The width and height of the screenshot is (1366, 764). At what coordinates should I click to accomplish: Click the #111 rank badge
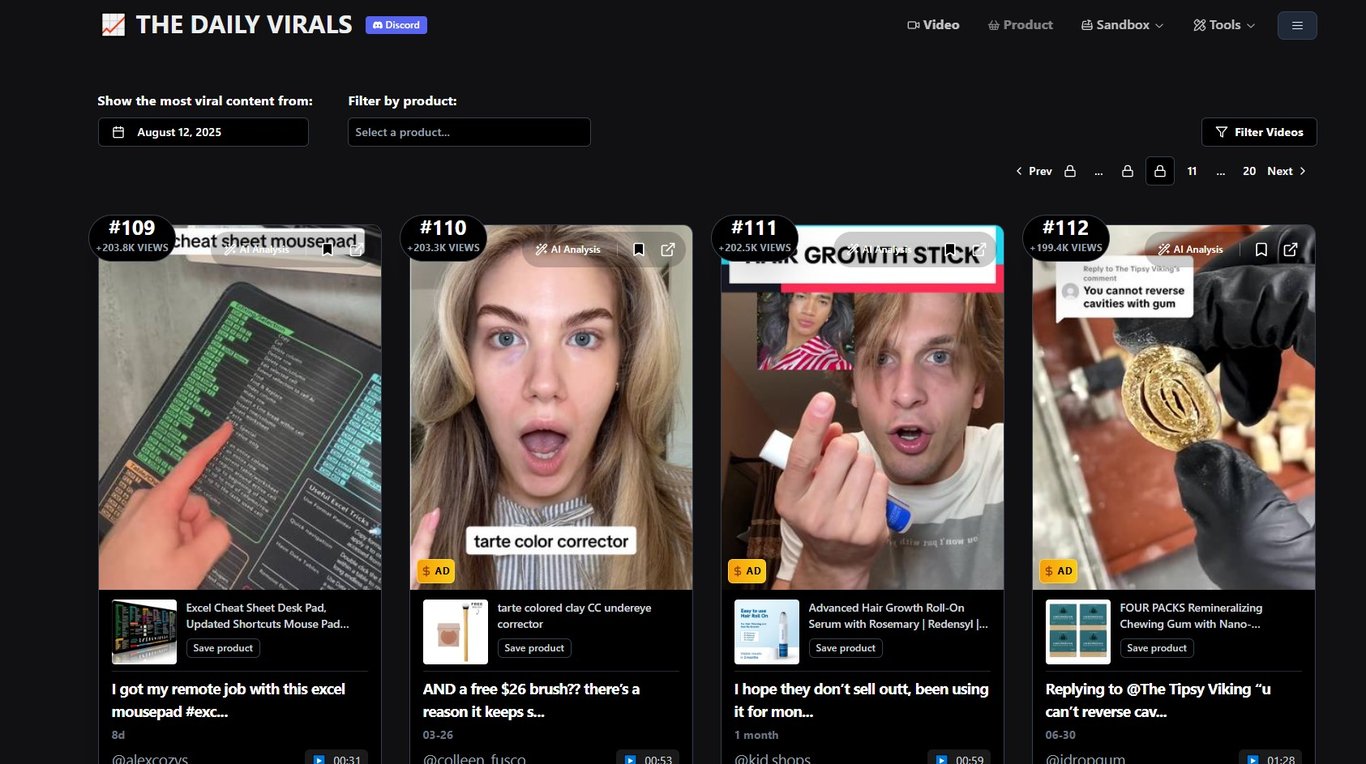click(754, 237)
